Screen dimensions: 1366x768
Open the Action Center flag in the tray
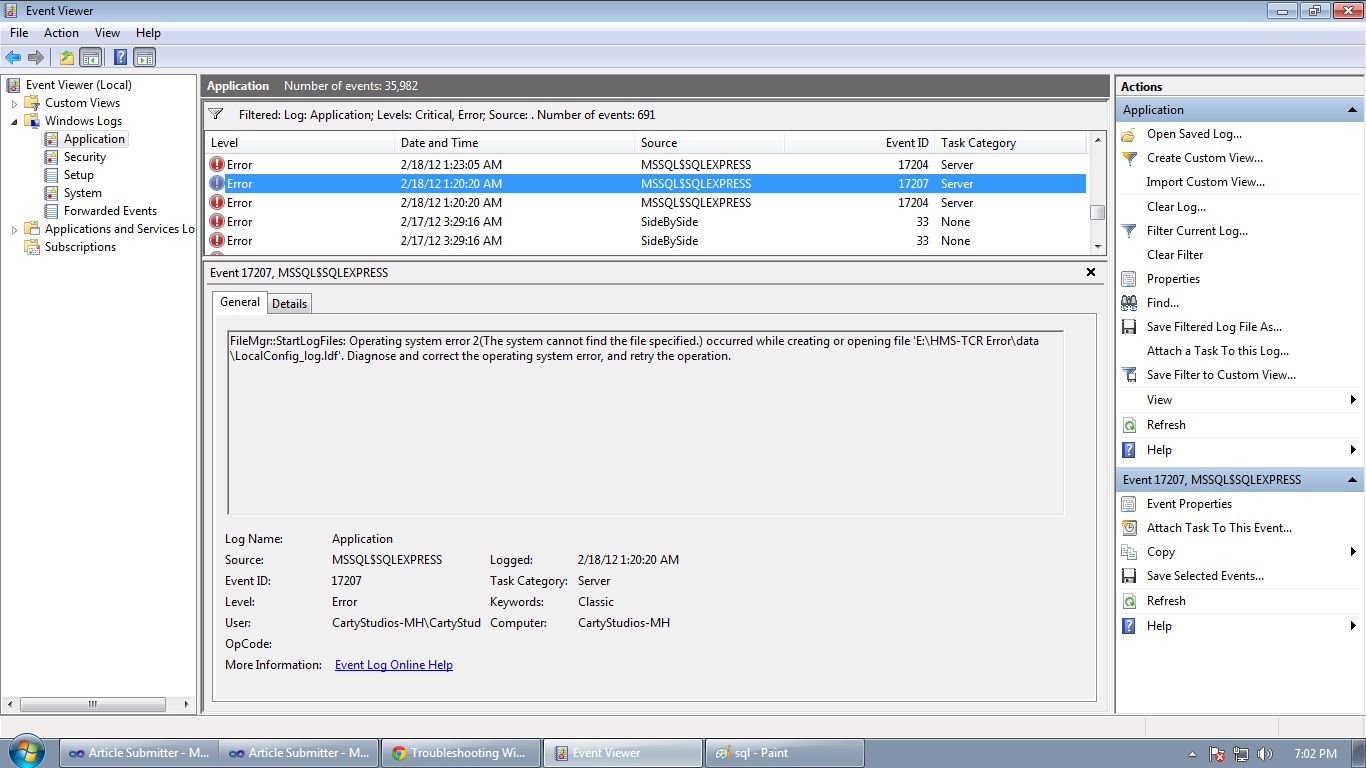pyautogui.click(x=1217, y=754)
